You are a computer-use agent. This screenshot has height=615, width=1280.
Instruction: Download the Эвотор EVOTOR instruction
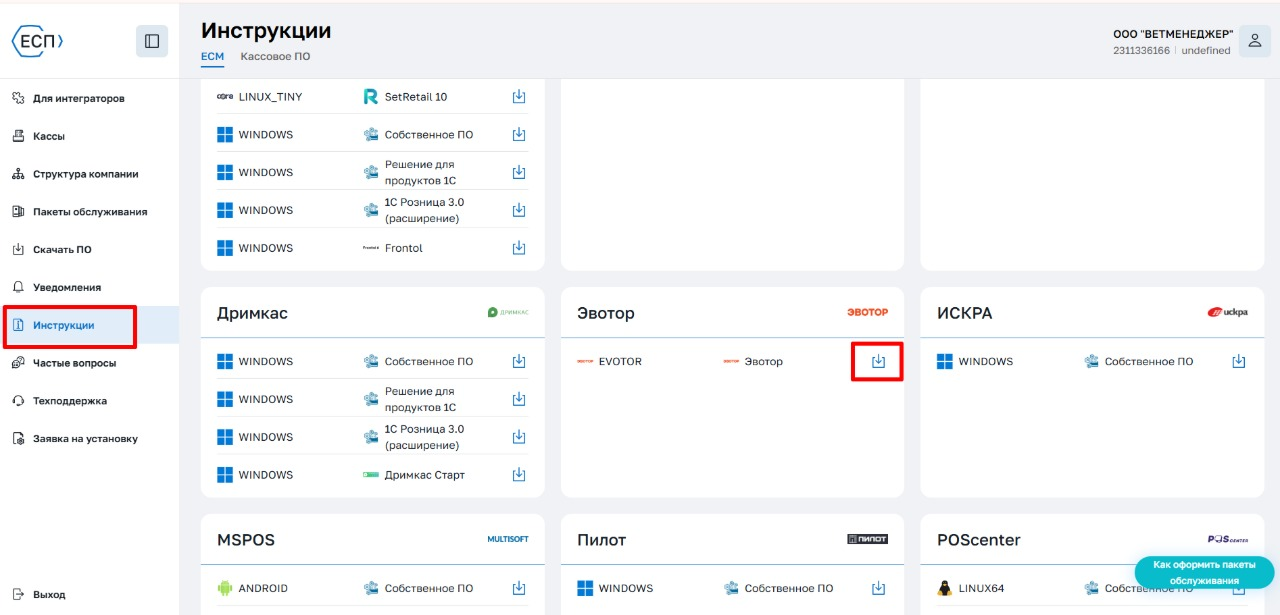tap(878, 361)
